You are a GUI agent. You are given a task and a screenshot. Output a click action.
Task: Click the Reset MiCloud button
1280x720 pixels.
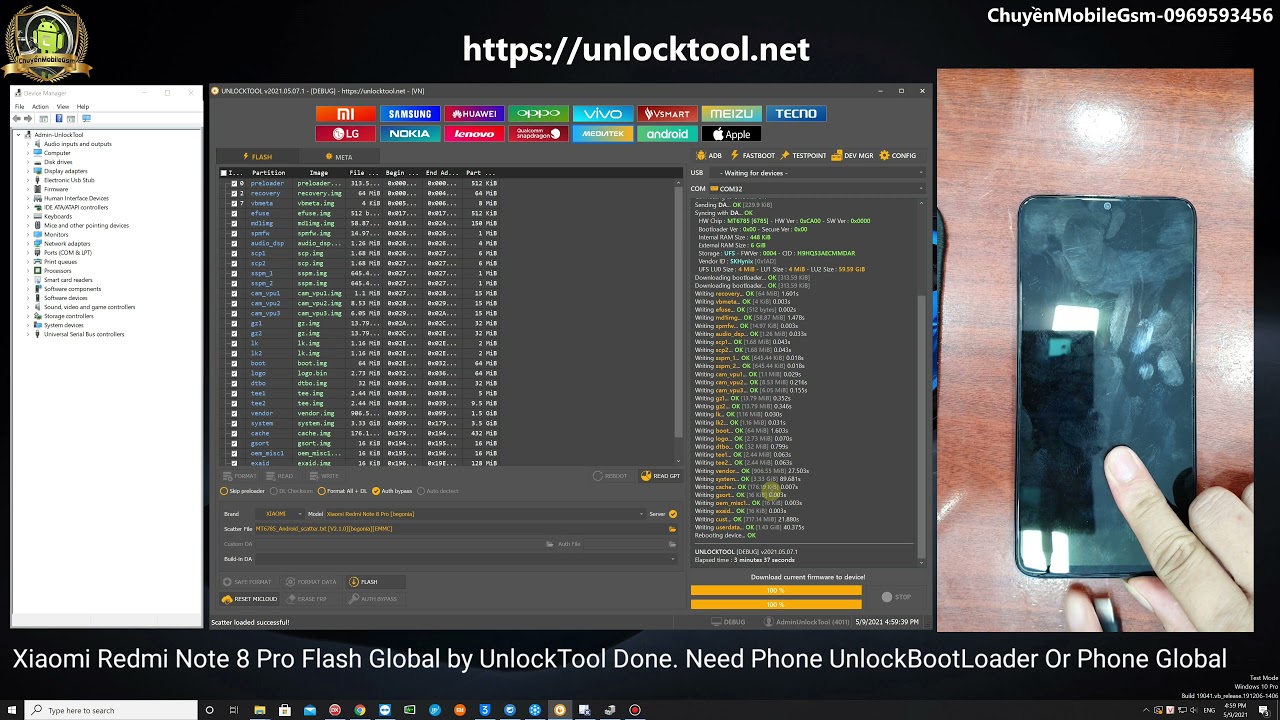[x=249, y=599]
